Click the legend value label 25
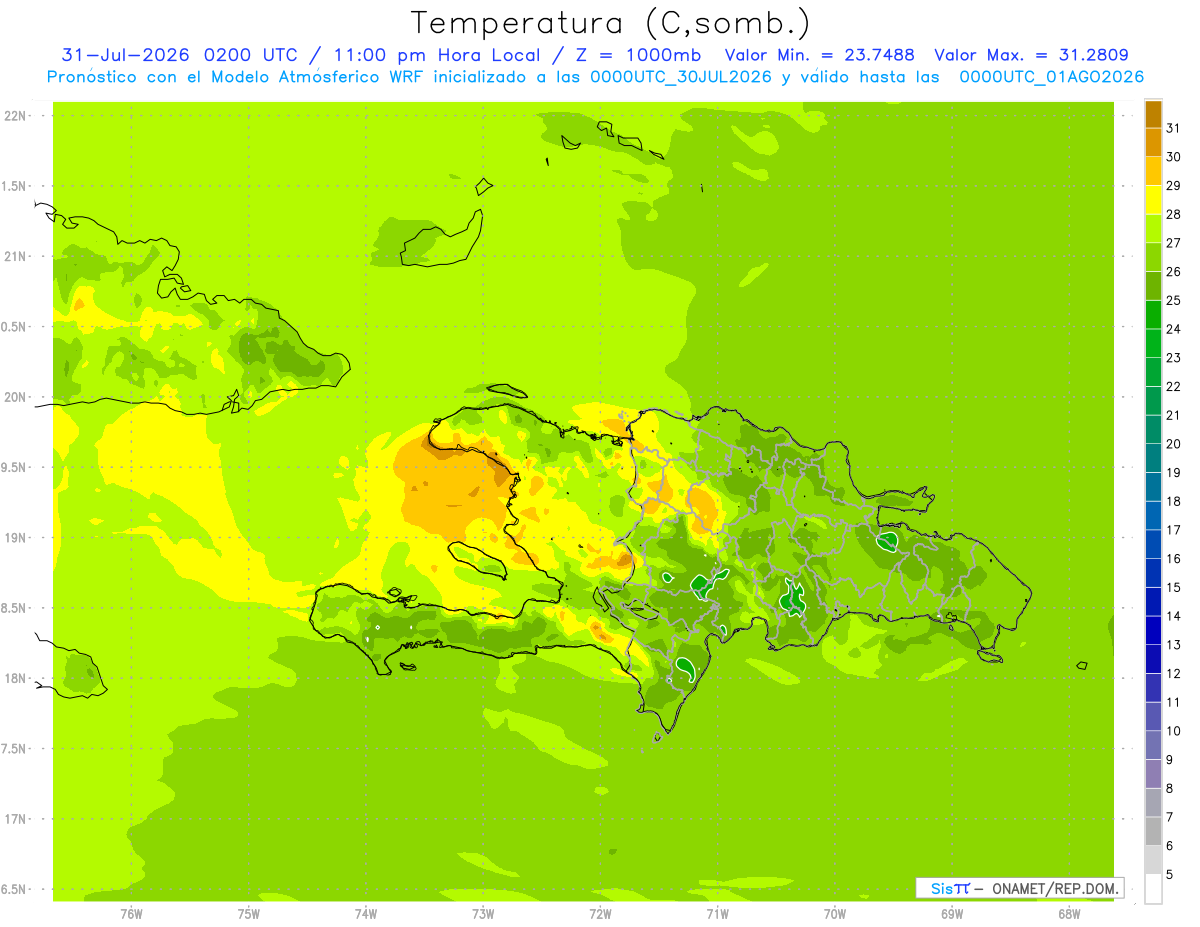The width and height of the screenshot is (1200, 927). coord(1174,300)
